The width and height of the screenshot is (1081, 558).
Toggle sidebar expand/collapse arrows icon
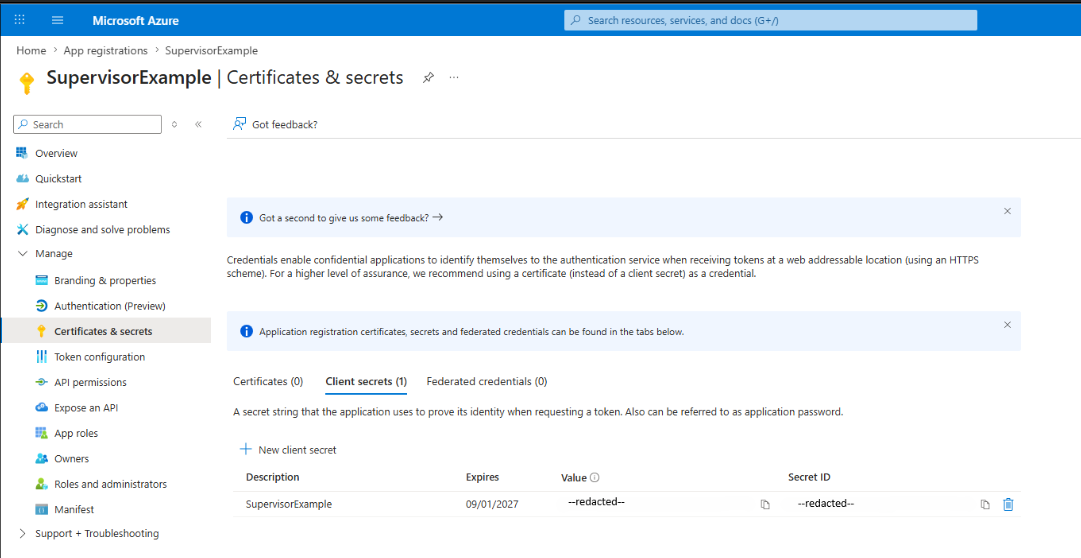pyautogui.click(x=174, y=124)
